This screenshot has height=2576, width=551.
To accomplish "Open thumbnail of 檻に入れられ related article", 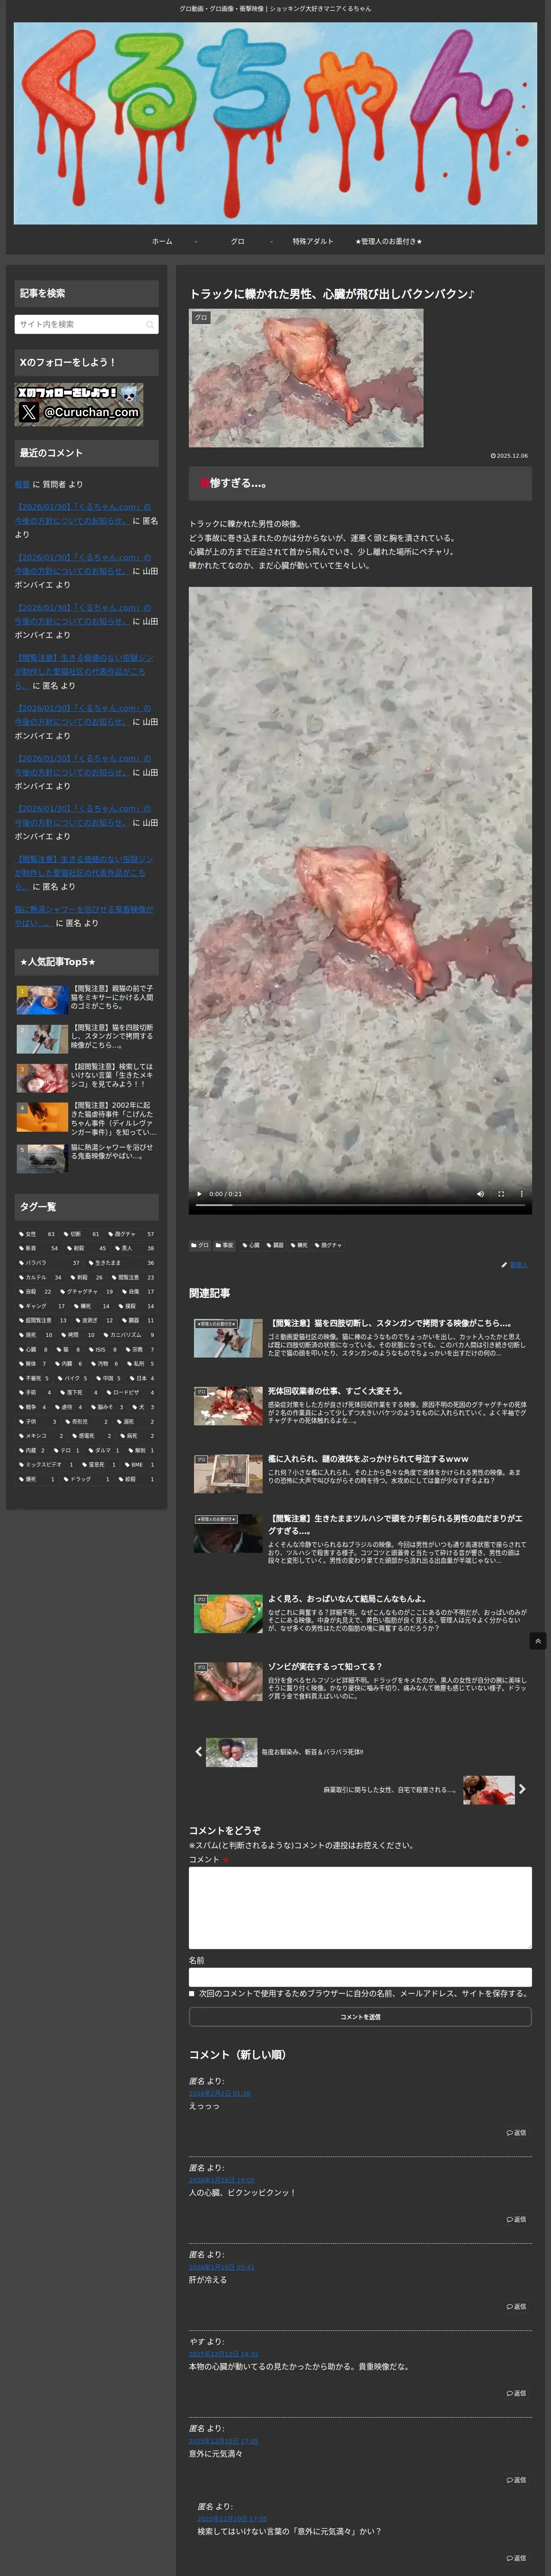I will coord(228,1474).
